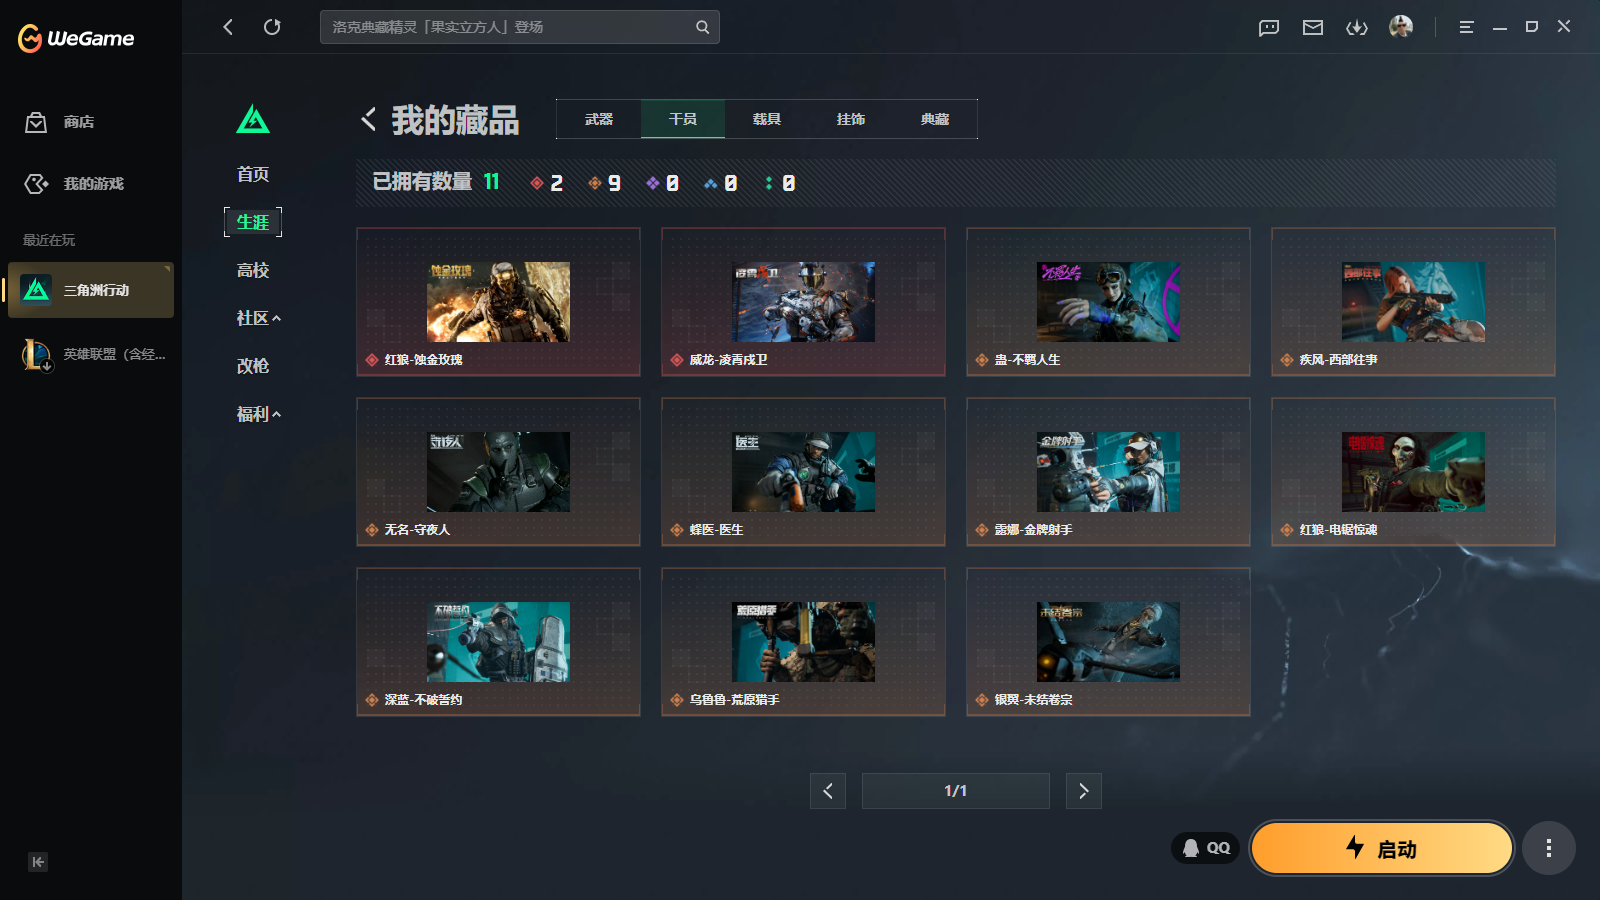Launch the game with 启动 button
Viewport: 1600px width, 900px height.
pos(1382,848)
